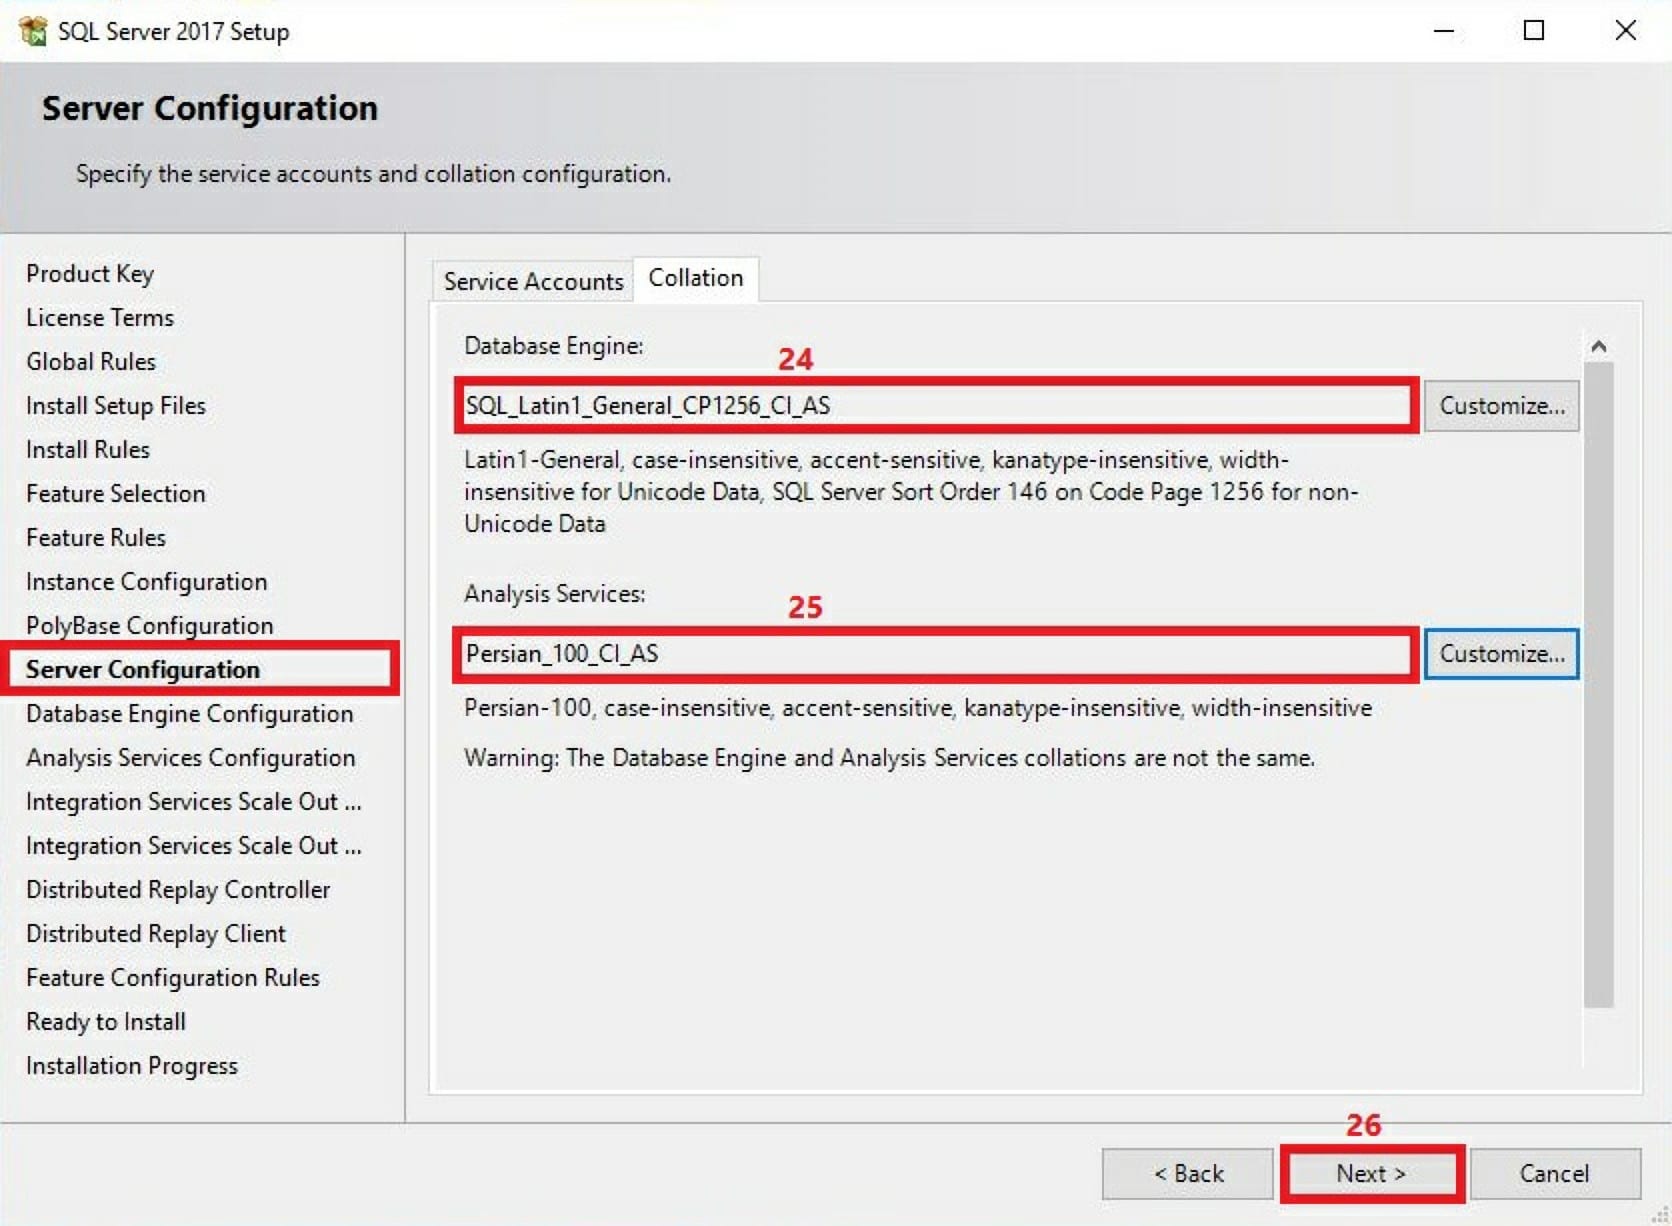Select Product Key in the steps list
This screenshot has height=1226, width=1672.
[90, 273]
